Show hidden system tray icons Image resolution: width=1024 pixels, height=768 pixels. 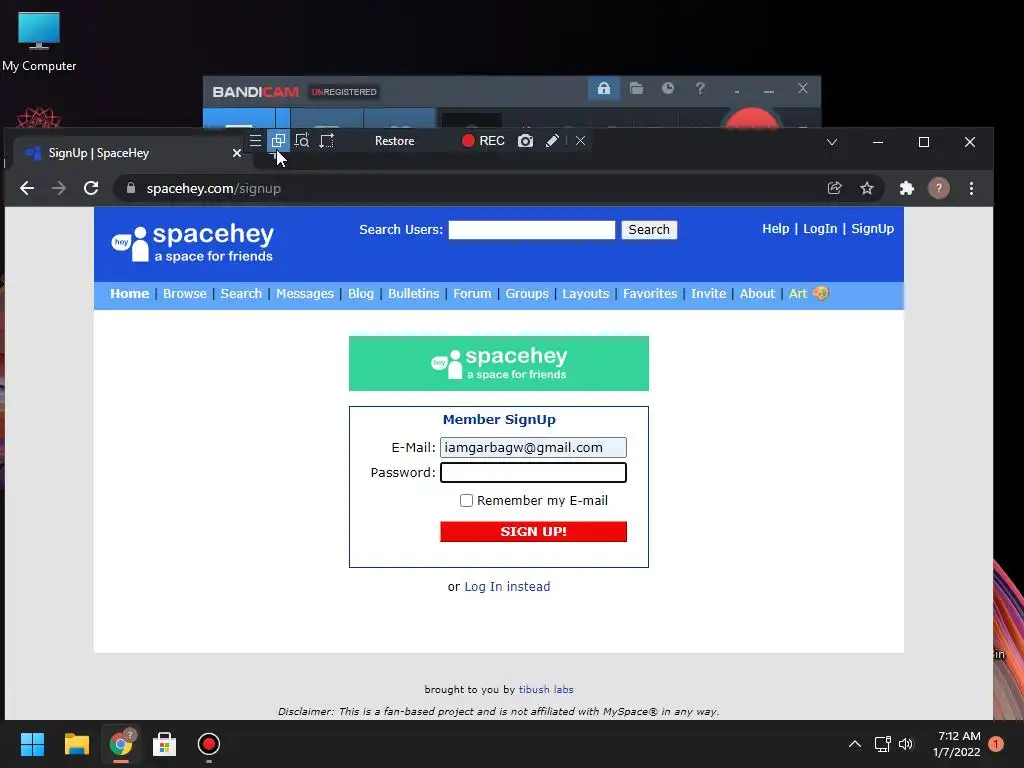point(854,744)
